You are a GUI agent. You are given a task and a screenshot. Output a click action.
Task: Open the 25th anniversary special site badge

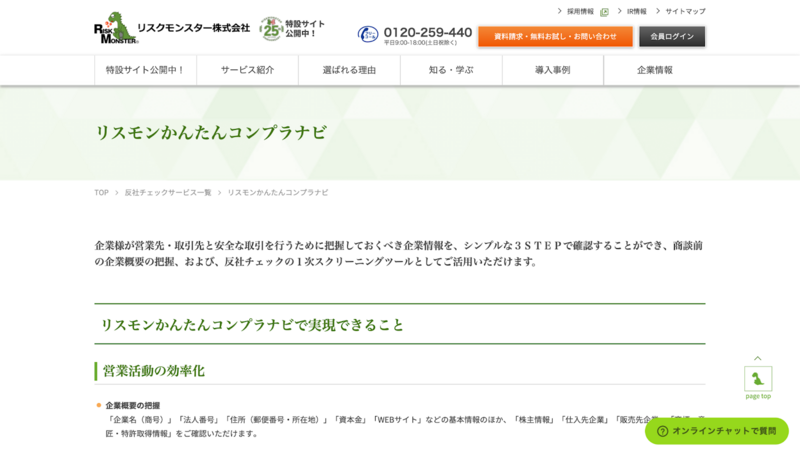271,29
